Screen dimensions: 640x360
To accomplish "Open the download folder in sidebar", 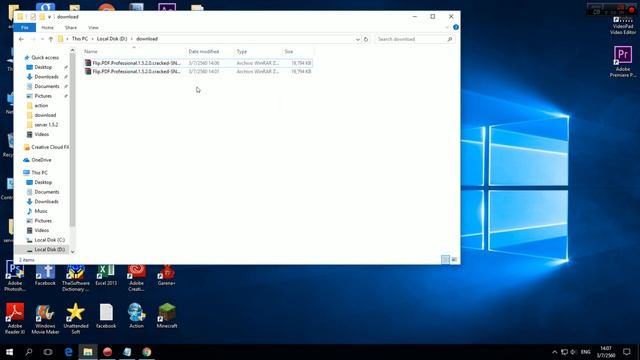I will (x=45, y=115).
